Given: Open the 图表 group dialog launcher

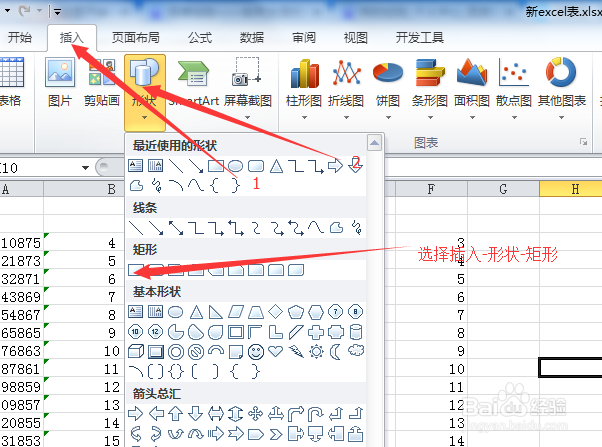Looking at the screenshot, I should tap(584, 142).
